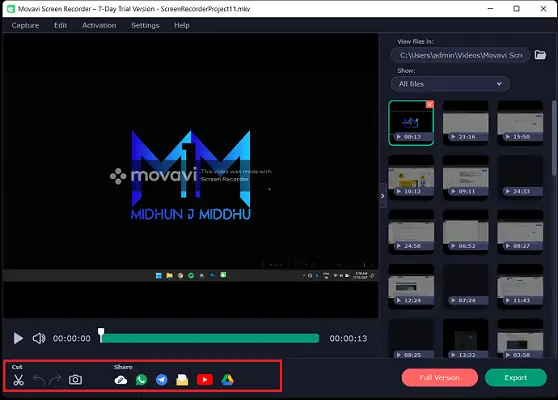558x400 pixels.
Task: Select the 13:32 recording thumbnail
Action: coord(465,339)
